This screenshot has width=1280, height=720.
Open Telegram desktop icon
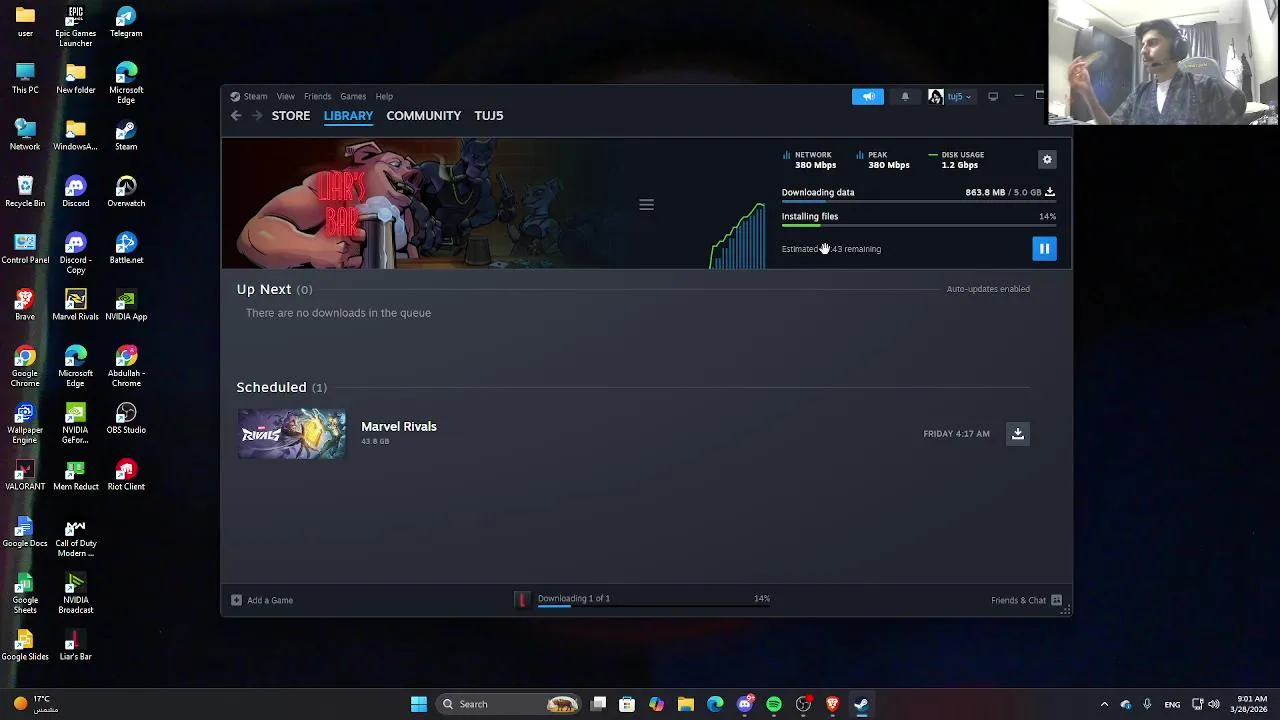(x=126, y=22)
